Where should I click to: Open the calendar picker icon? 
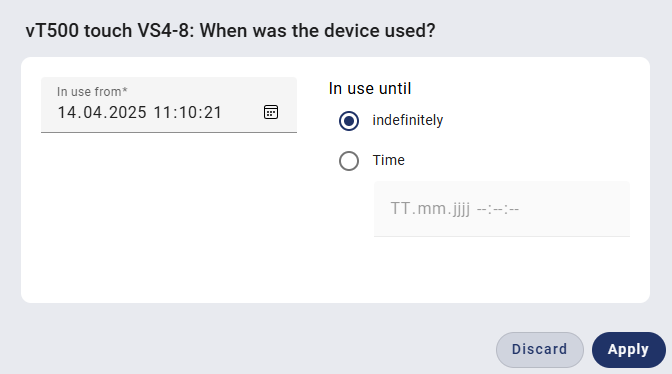click(x=271, y=112)
